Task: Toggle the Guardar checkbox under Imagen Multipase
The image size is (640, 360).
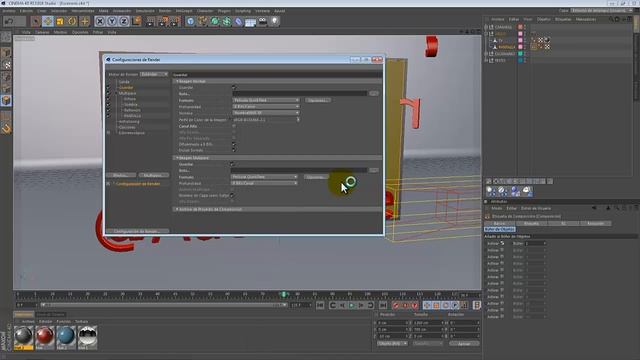Action: (x=232, y=164)
